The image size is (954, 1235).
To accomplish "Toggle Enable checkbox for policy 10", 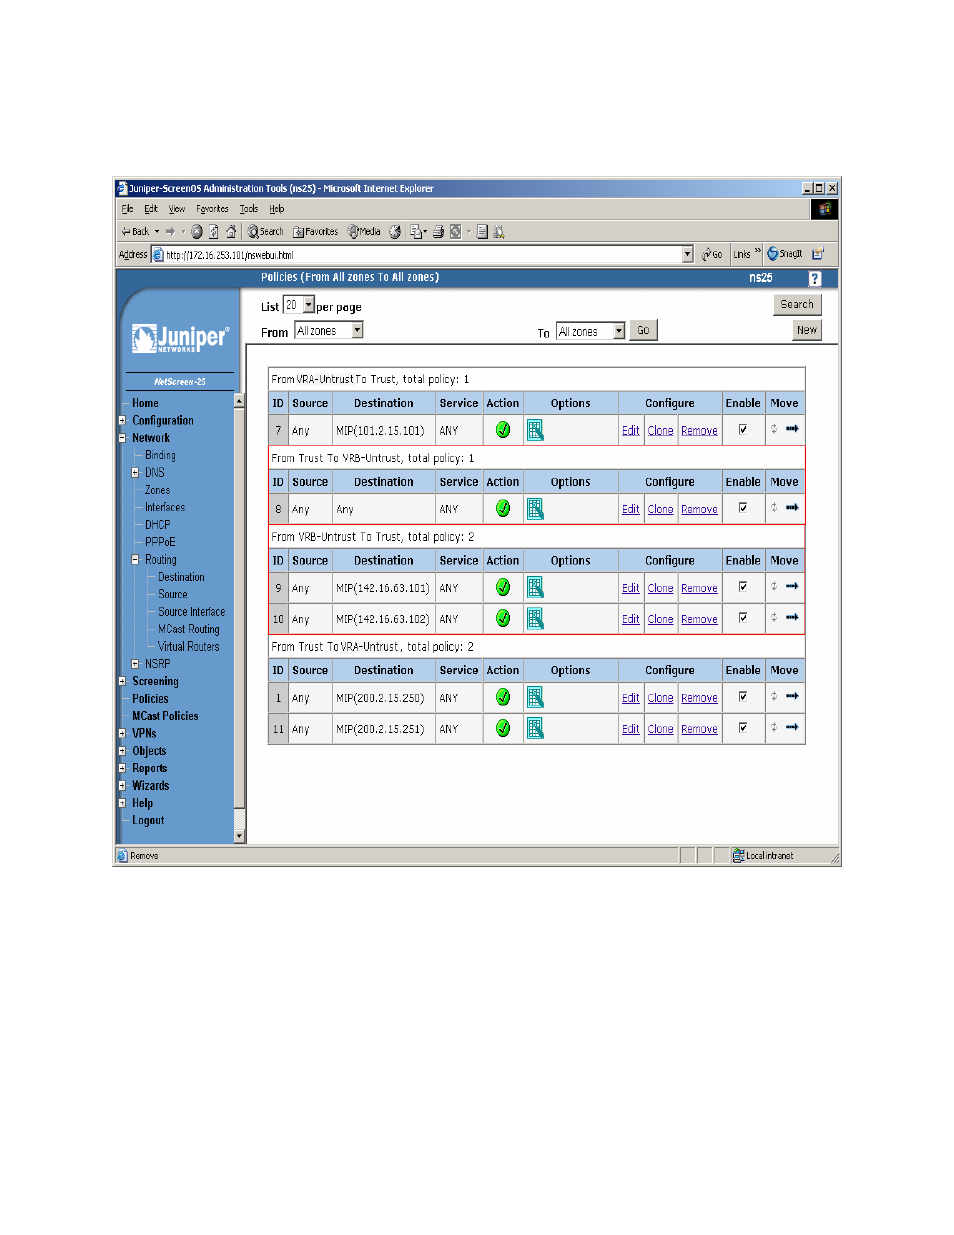I will tap(743, 618).
